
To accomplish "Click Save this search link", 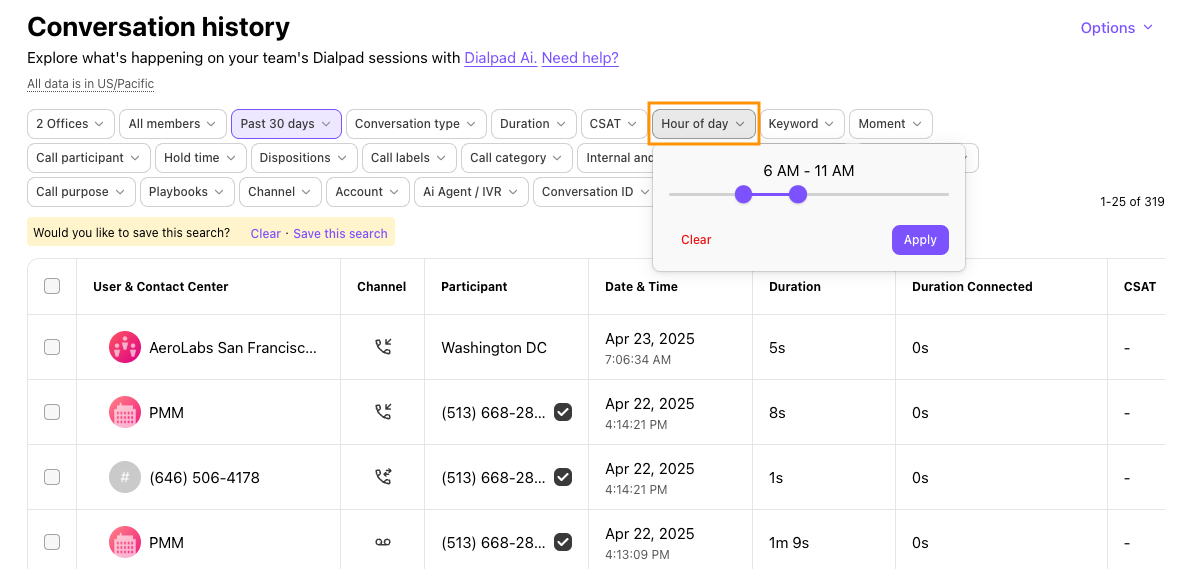I will 340,233.
